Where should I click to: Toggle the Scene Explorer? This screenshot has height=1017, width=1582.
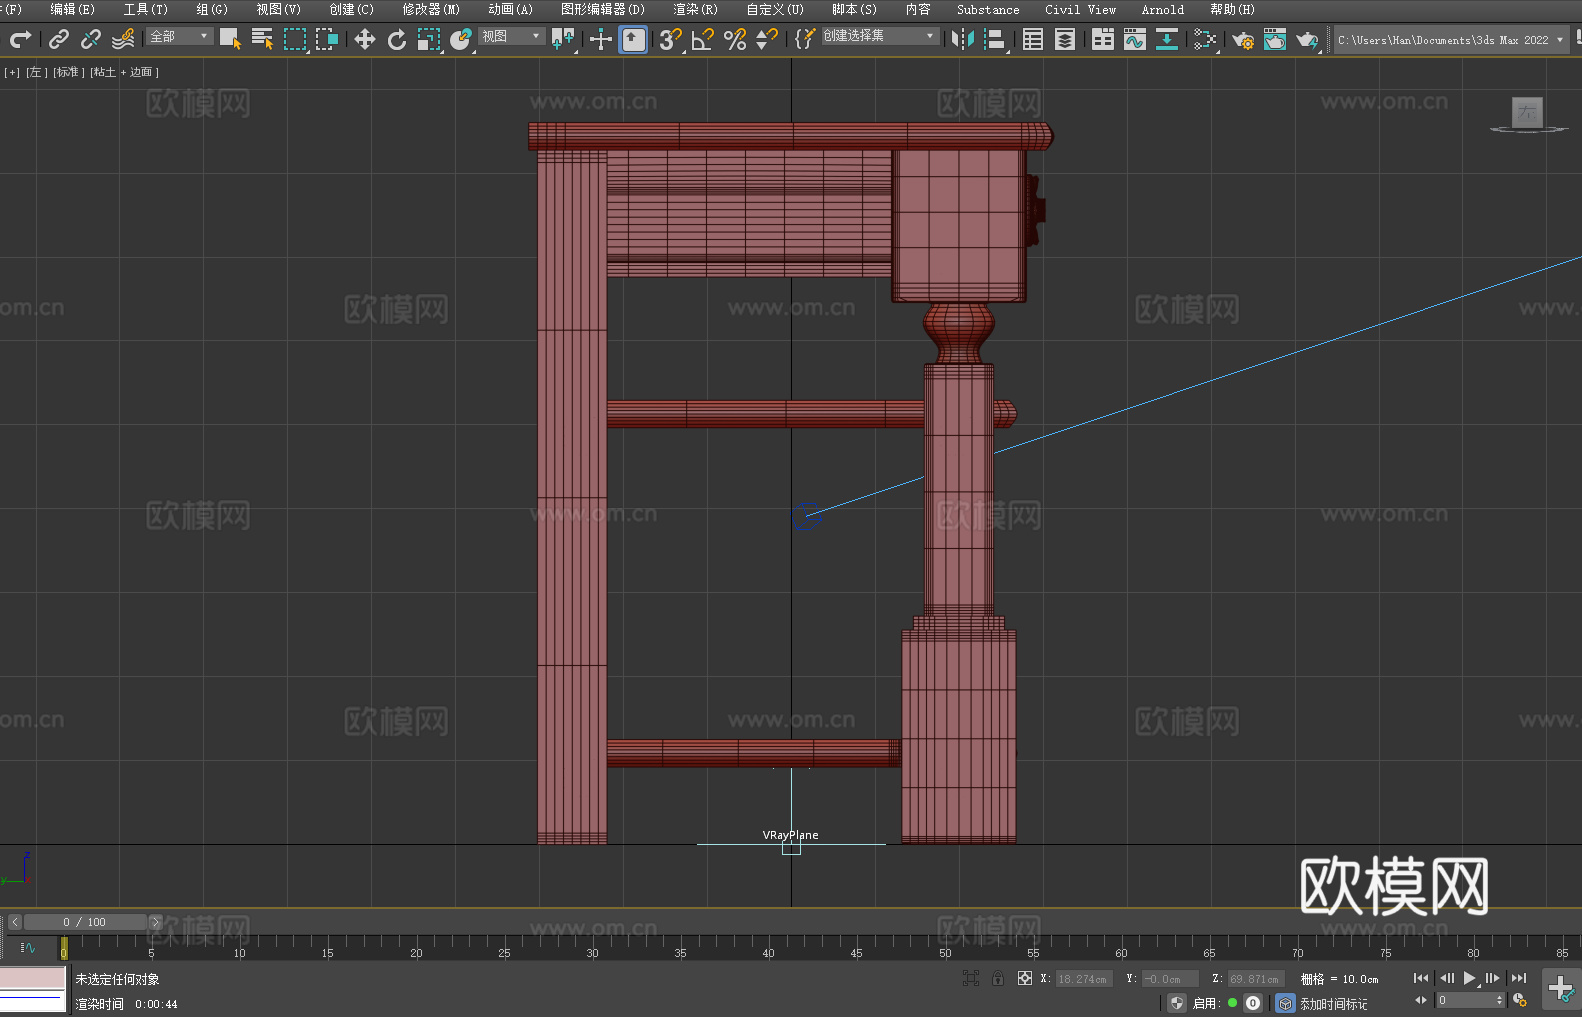click(1033, 39)
